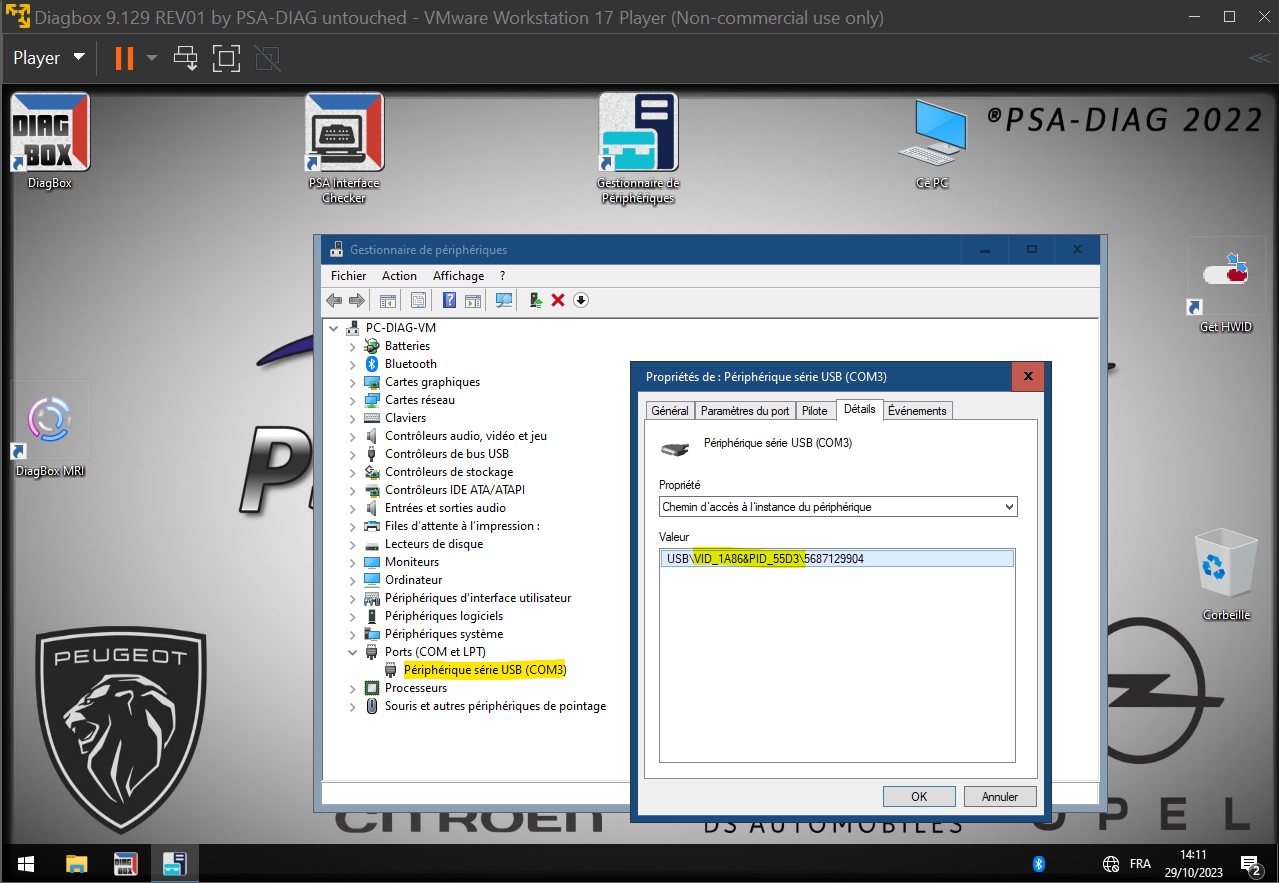Pause the virtual machine with orange pause button
The height and width of the screenshot is (883, 1279).
tap(124, 58)
